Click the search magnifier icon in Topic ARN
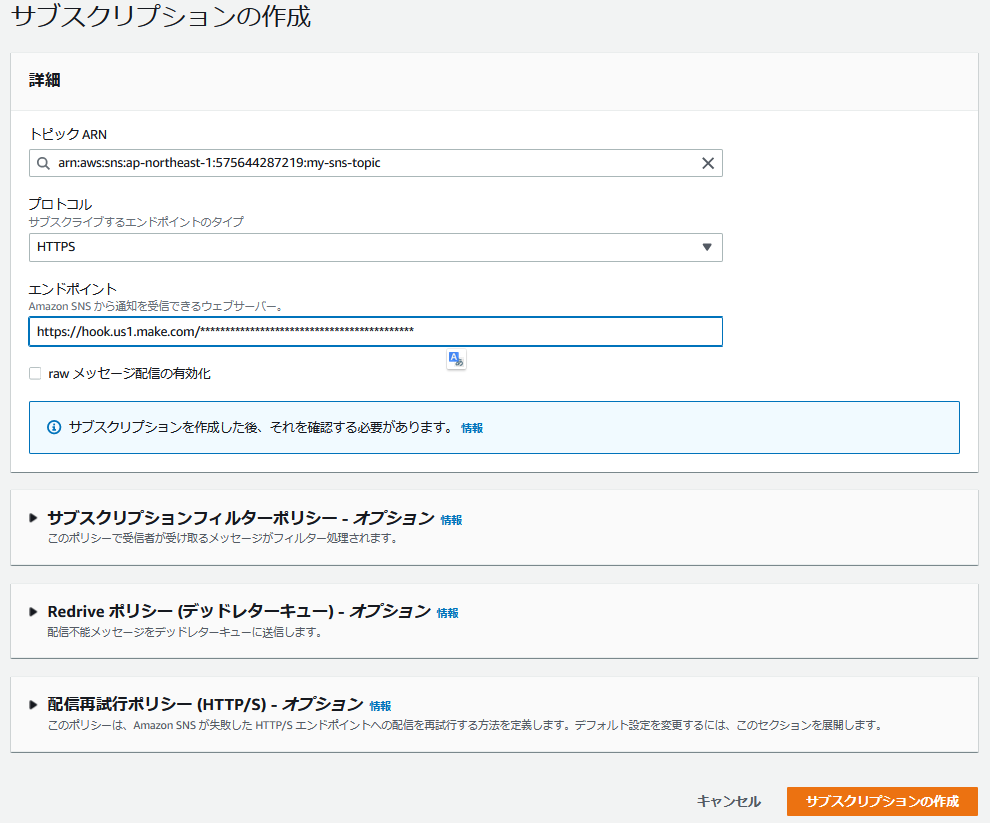The height and width of the screenshot is (823, 990). tap(43, 163)
